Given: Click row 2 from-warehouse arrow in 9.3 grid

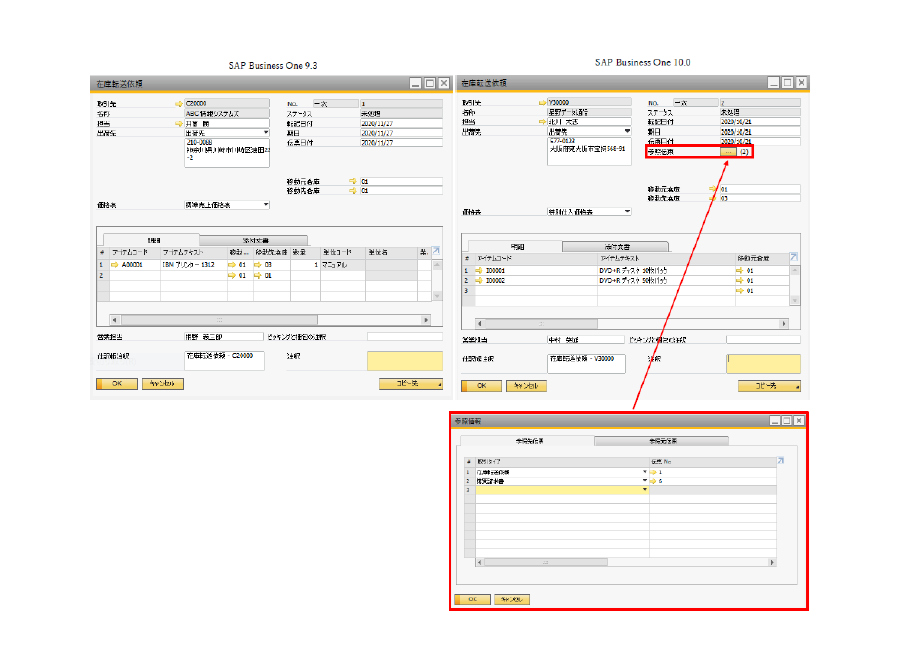Looking at the screenshot, I should [x=232, y=275].
